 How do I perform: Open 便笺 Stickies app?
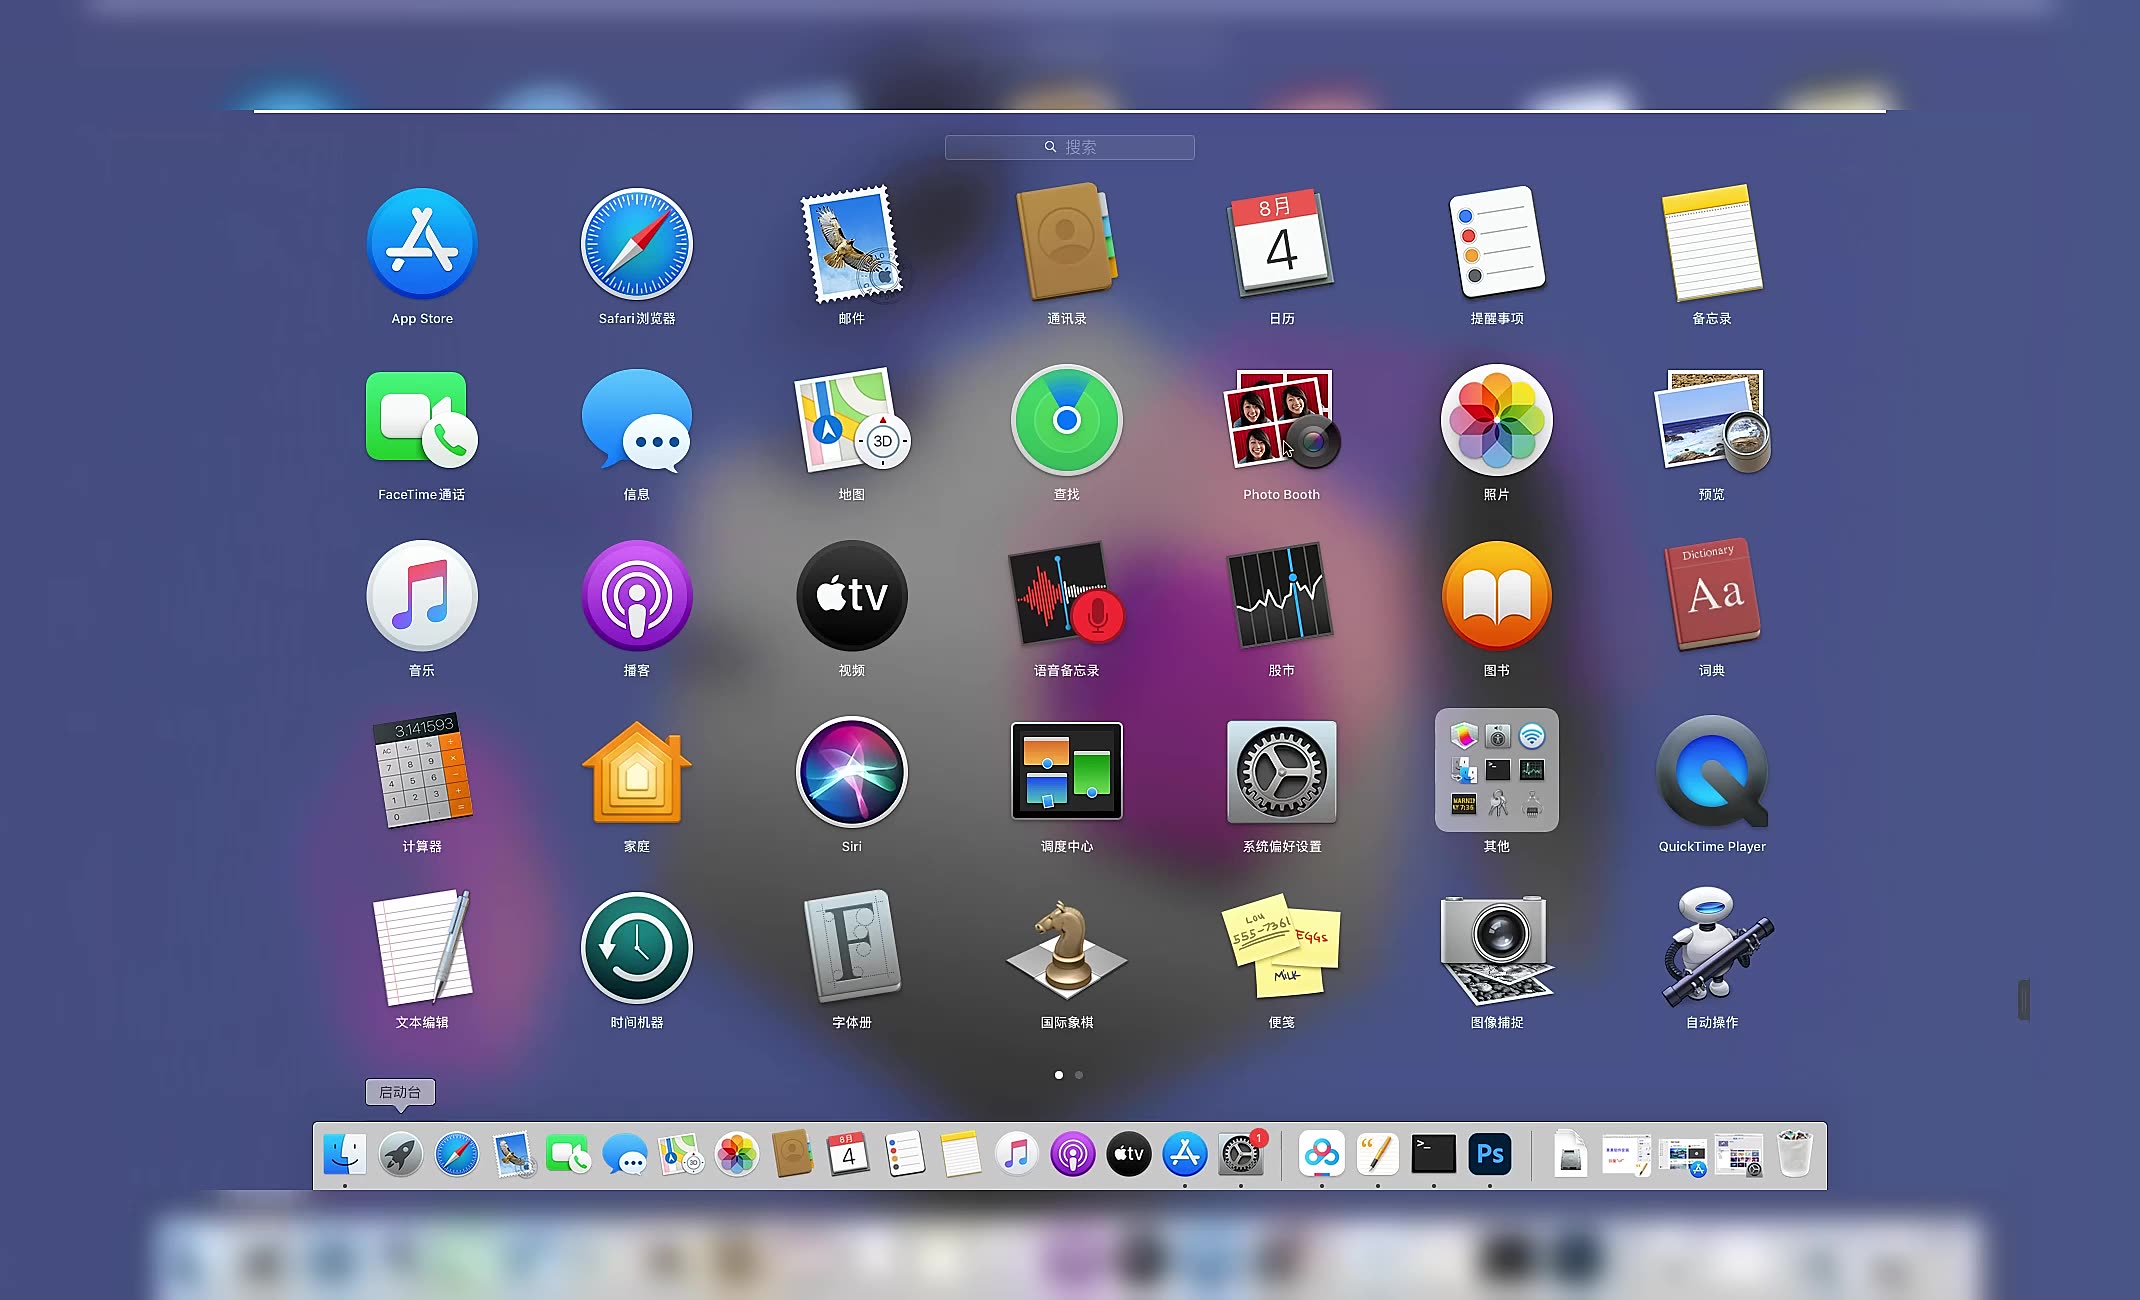click(x=1282, y=947)
